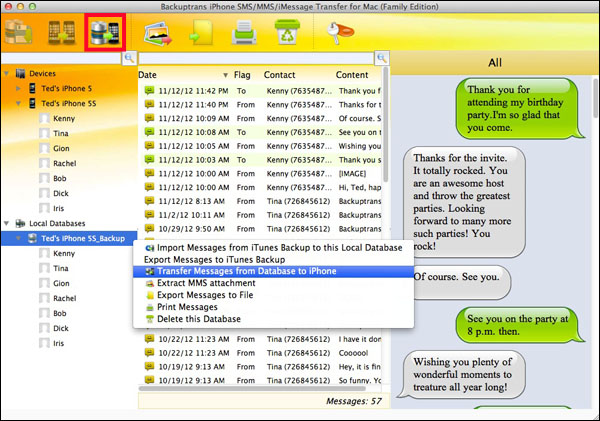Select the 10/22/12 11:23 AM 'Coooool' message row
Image resolution: width=600 pixels, height=421 pixels.
262,352
